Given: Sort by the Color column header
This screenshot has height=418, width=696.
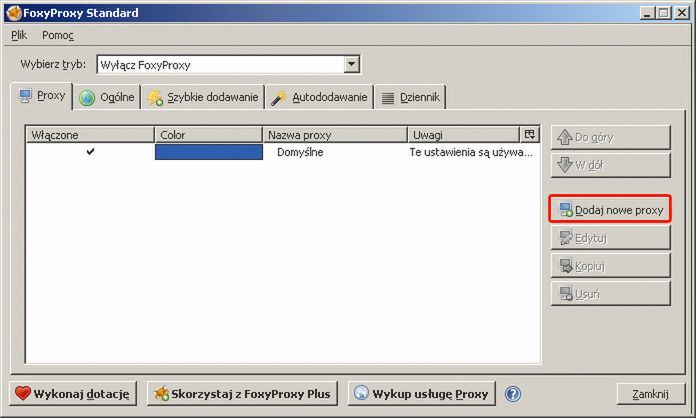Looking at the screenshot, I should [208, 135].
